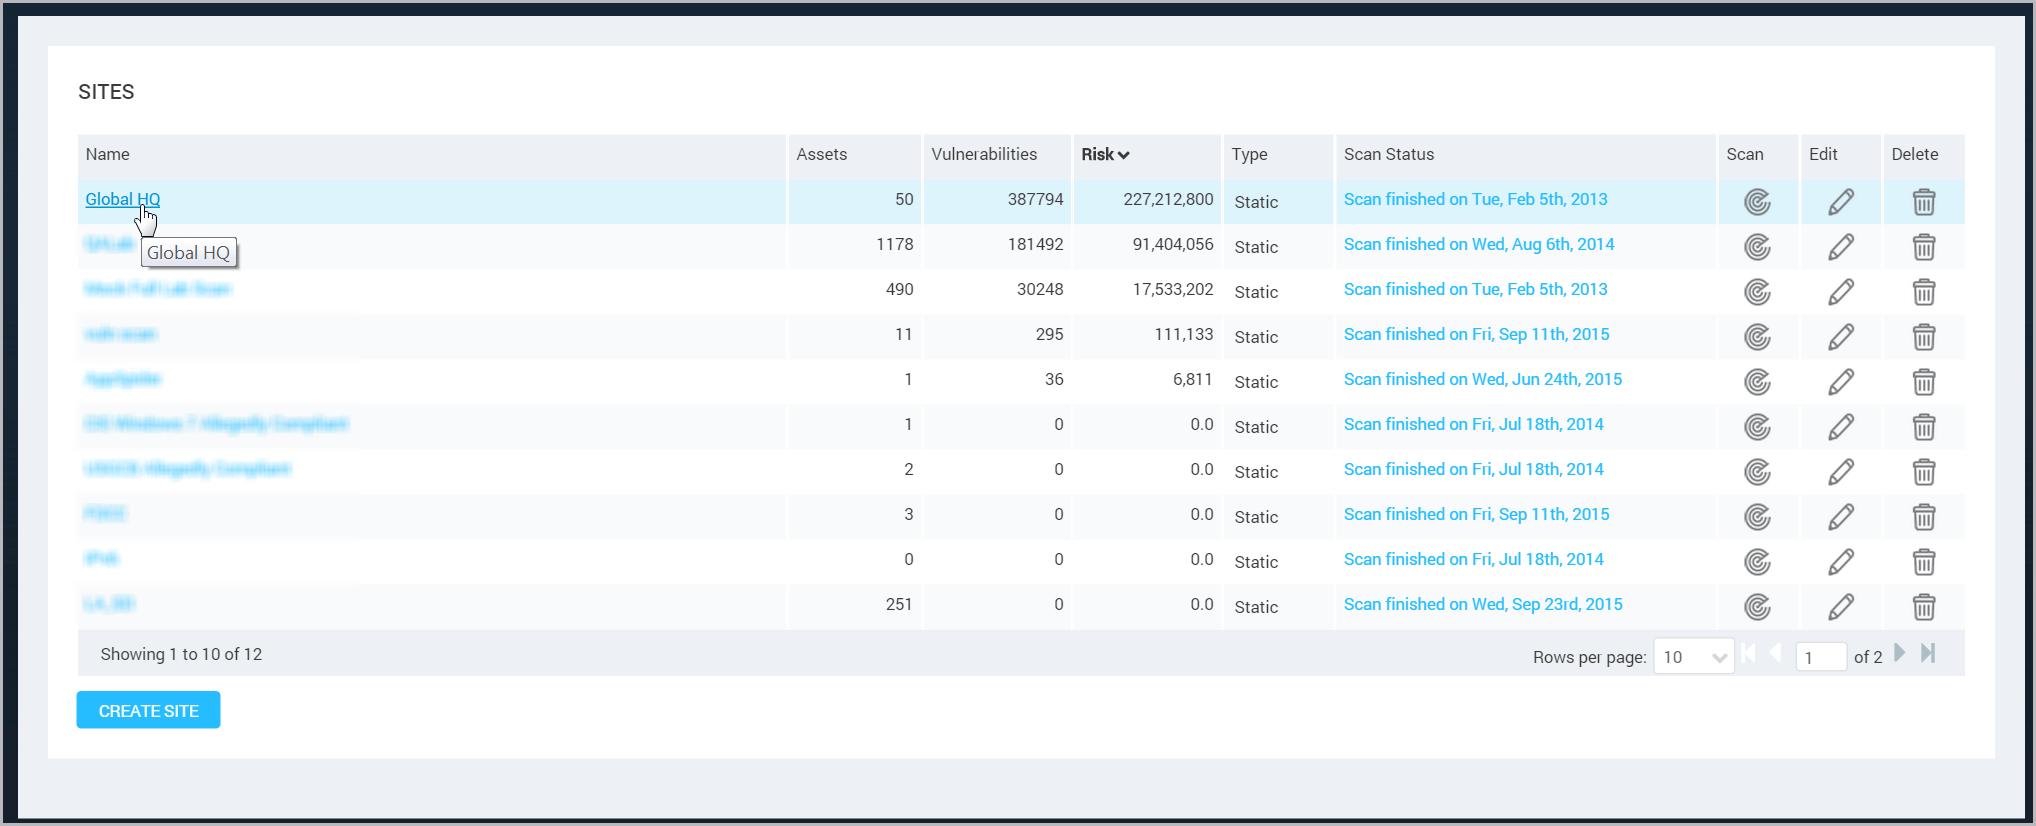Delete the Global HQ site
Viewport: 2036px width, 826px height.
point(1923,202)
